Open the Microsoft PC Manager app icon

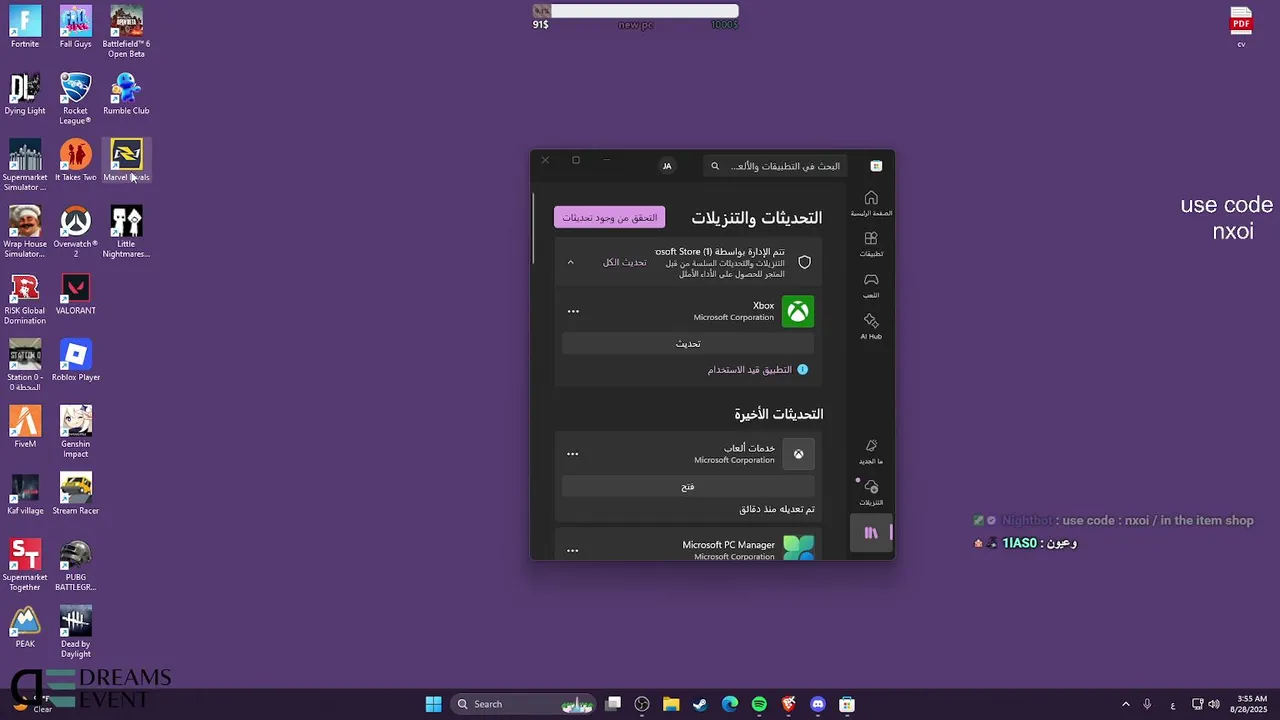pyautogui.click(x=798, y=548)
